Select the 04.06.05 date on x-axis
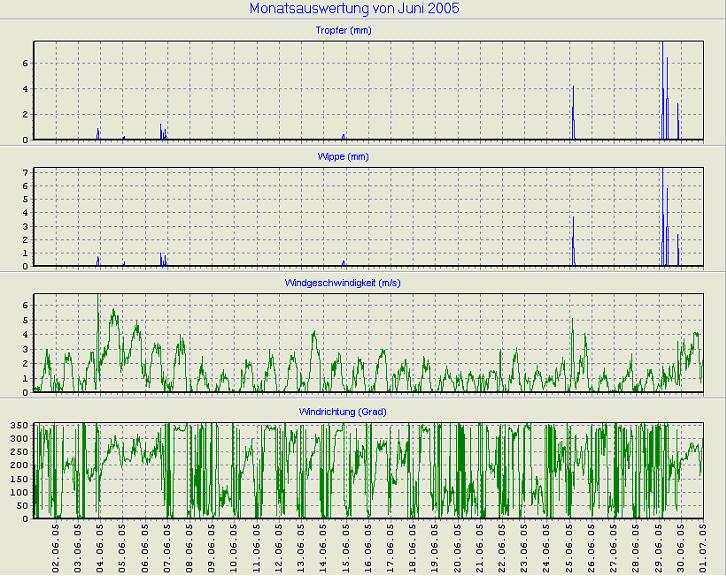 (100, 545)
